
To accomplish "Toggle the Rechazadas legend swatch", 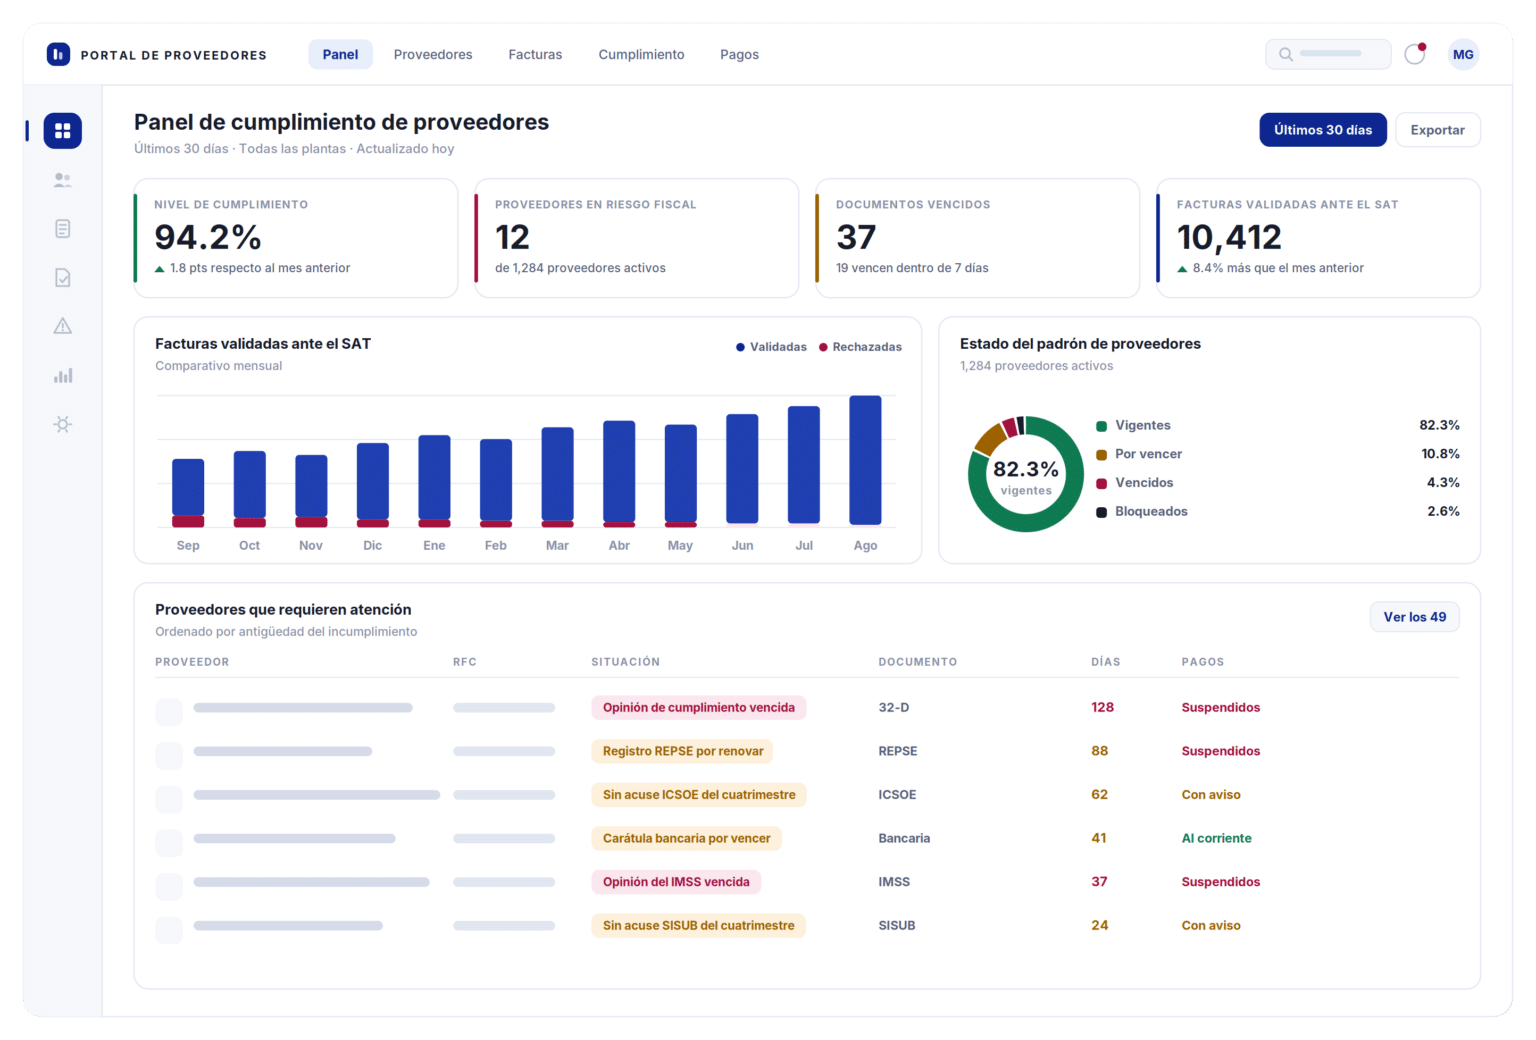I will pos(823,347).
